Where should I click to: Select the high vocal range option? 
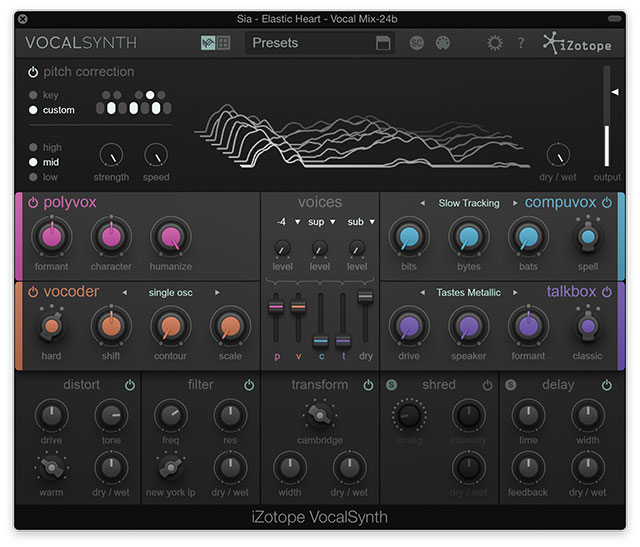(33, 147)
